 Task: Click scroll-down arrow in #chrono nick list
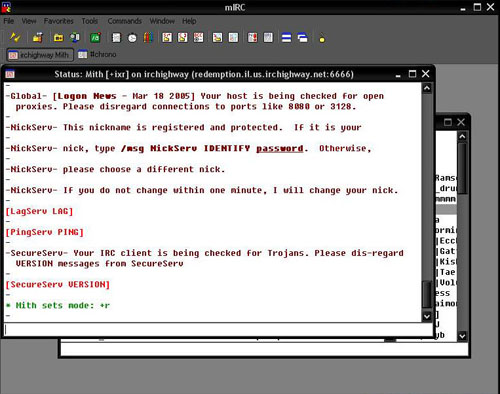[x=462, y=336]
